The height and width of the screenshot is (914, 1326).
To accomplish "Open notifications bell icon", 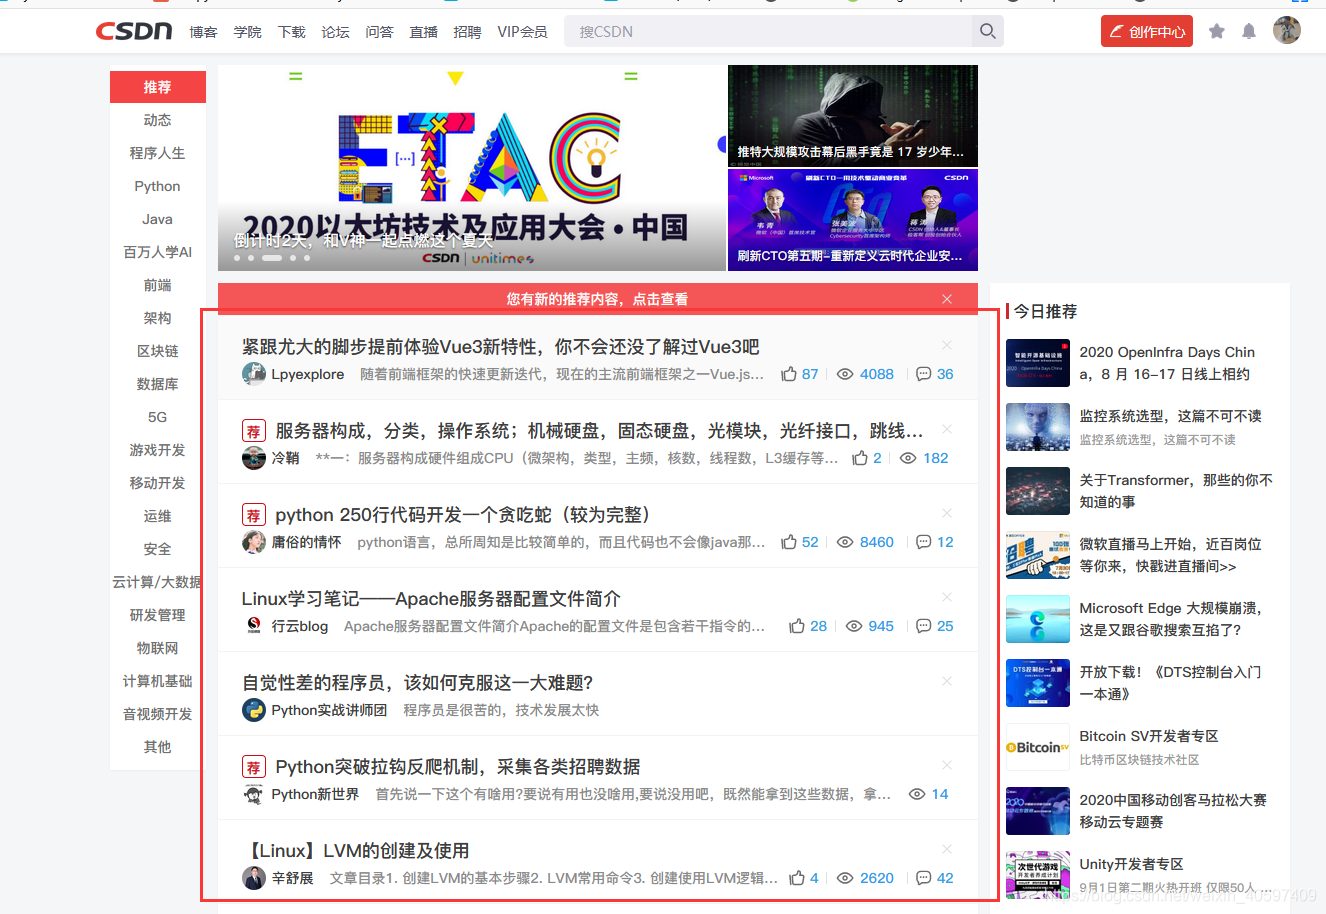I will 1249,31.
